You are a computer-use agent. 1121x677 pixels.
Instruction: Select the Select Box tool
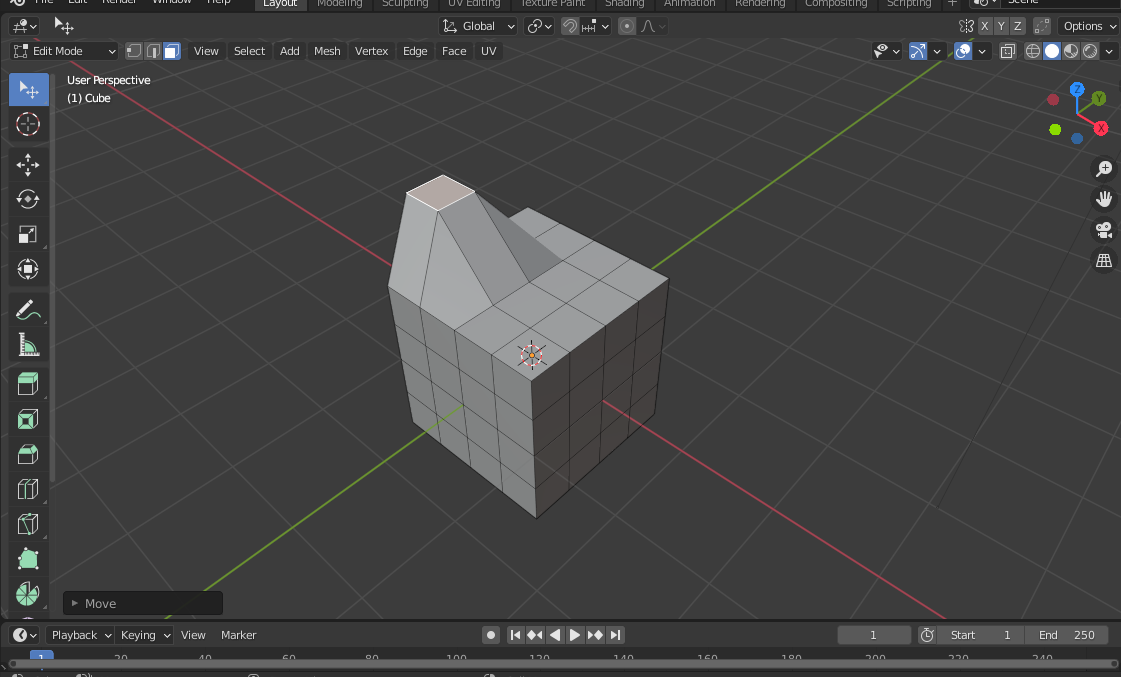click(x=29, y=89)
